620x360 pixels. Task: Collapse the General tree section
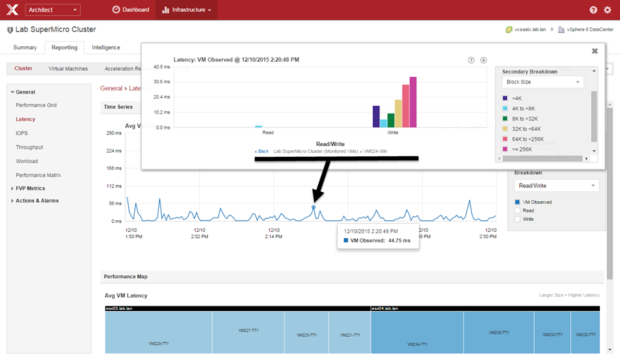12,92
